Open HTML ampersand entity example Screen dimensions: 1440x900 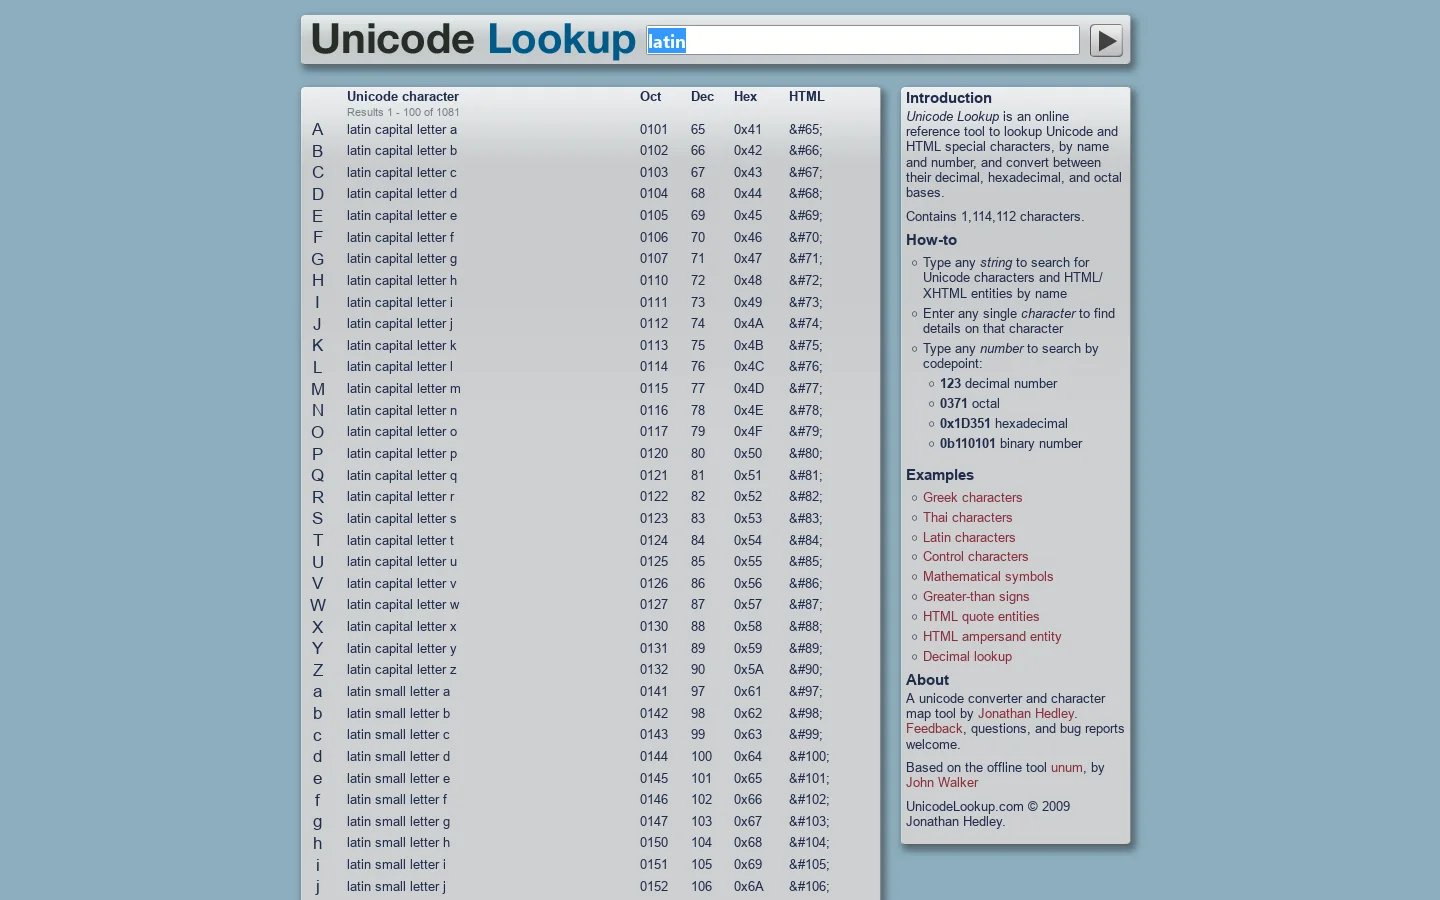992,636
